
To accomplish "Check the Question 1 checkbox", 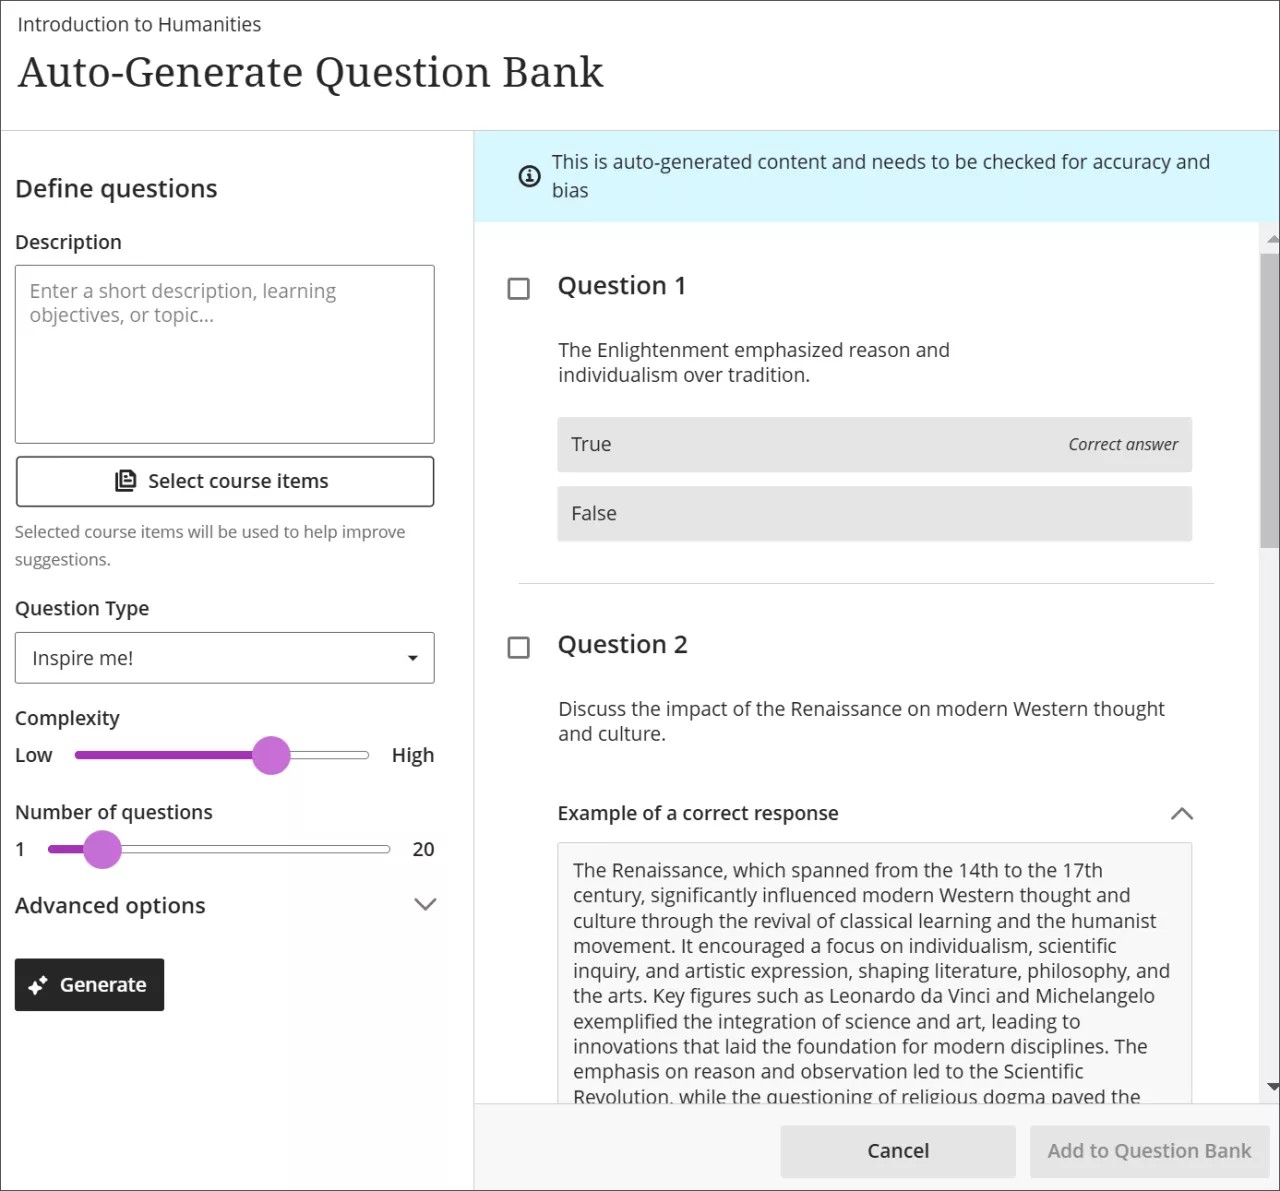I will 519,288.
